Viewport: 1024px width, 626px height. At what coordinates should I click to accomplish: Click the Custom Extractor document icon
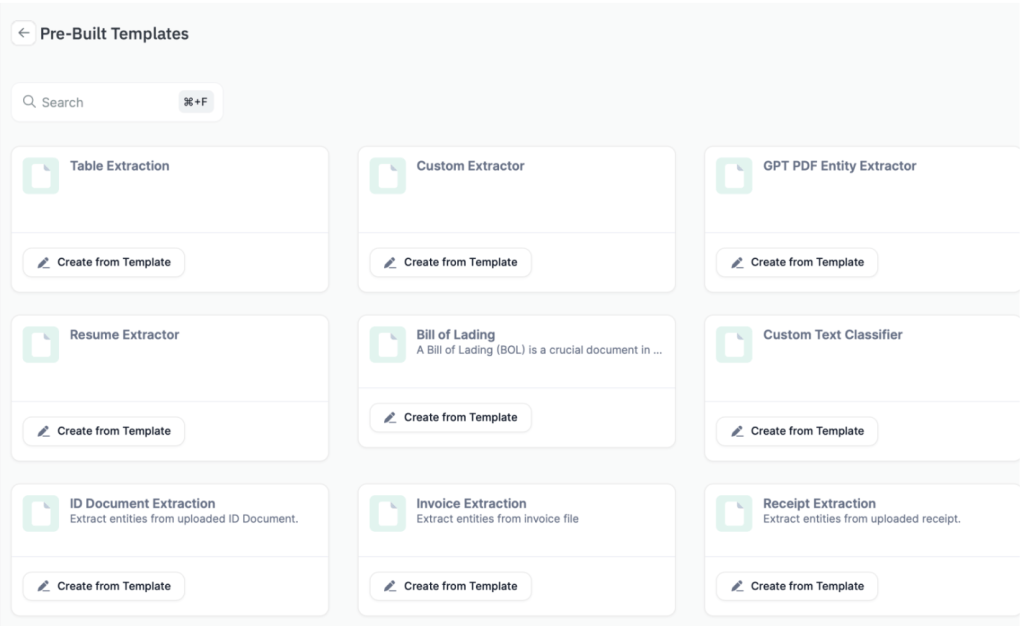click(x=387, y=175)
